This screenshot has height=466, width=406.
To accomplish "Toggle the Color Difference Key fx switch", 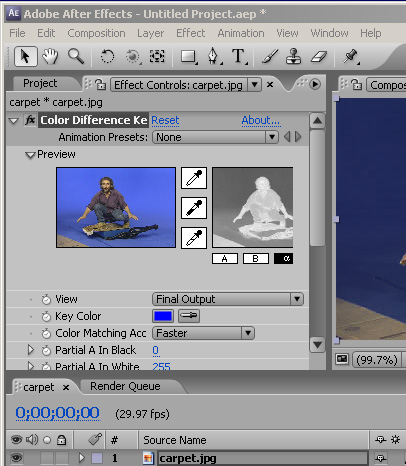I will pyautogui.click(x=30, y=120).
